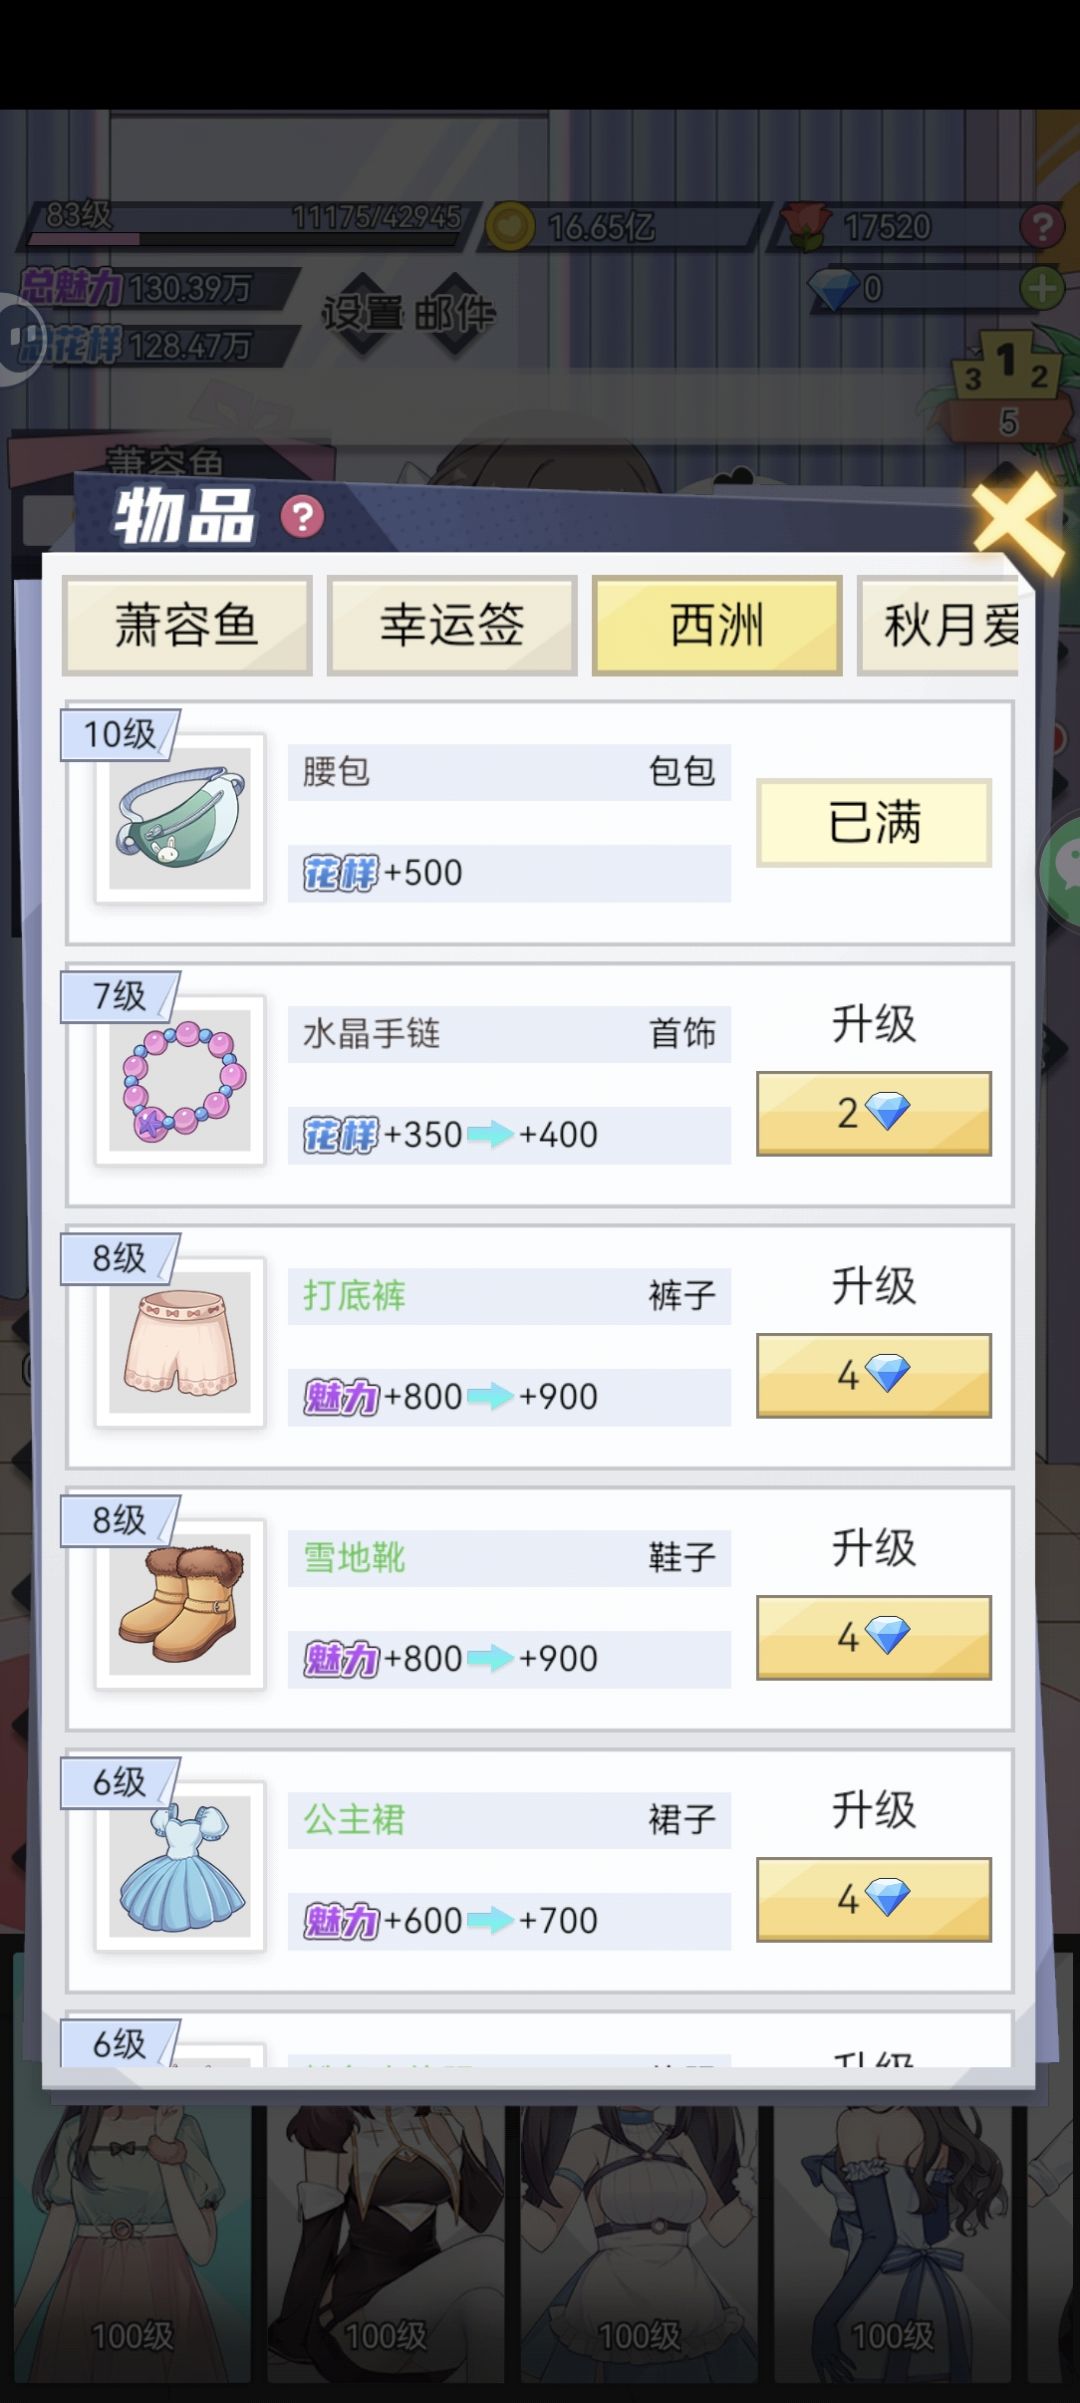The width and height of the screenshot is (1080, 2403).
Task: Click the question mark beside 物品 title
Action: (303, 516)
